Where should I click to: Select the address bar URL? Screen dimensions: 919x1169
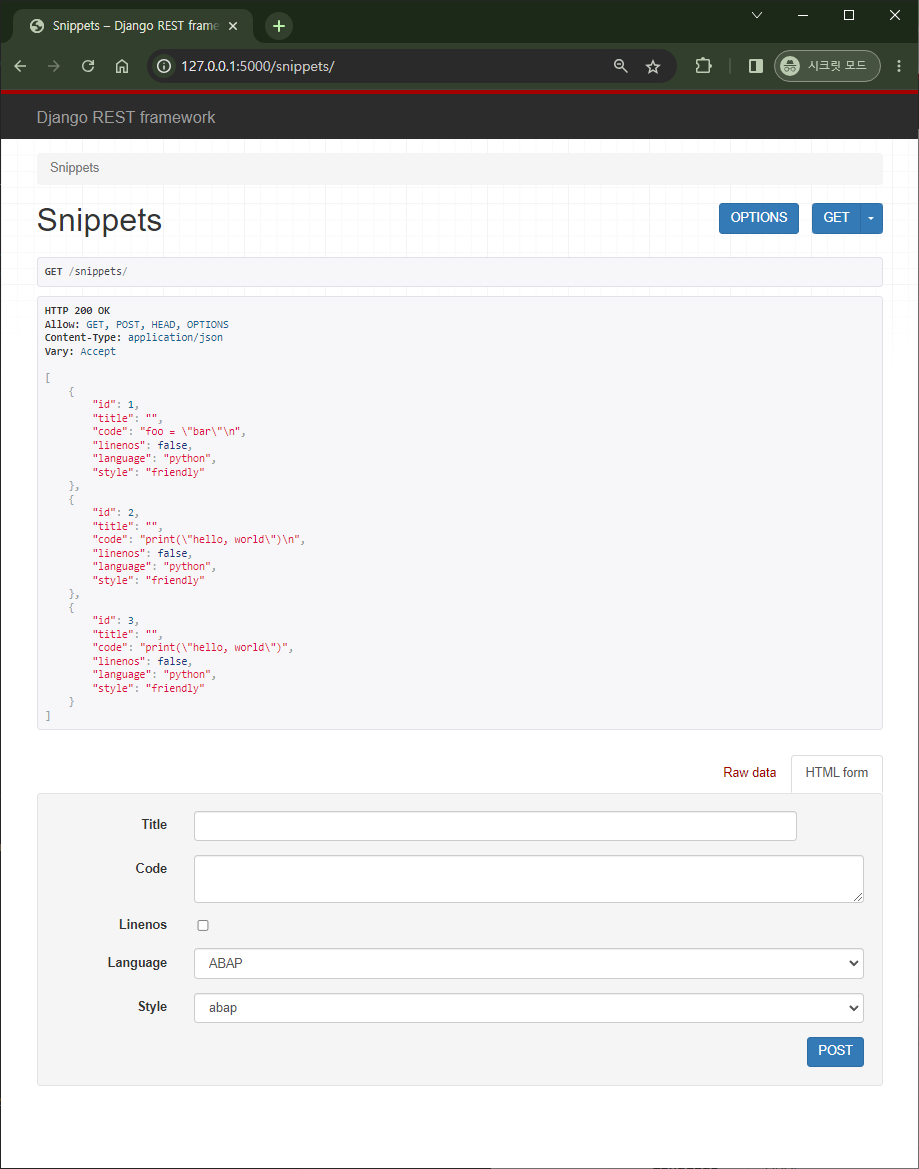click(258, 66)
